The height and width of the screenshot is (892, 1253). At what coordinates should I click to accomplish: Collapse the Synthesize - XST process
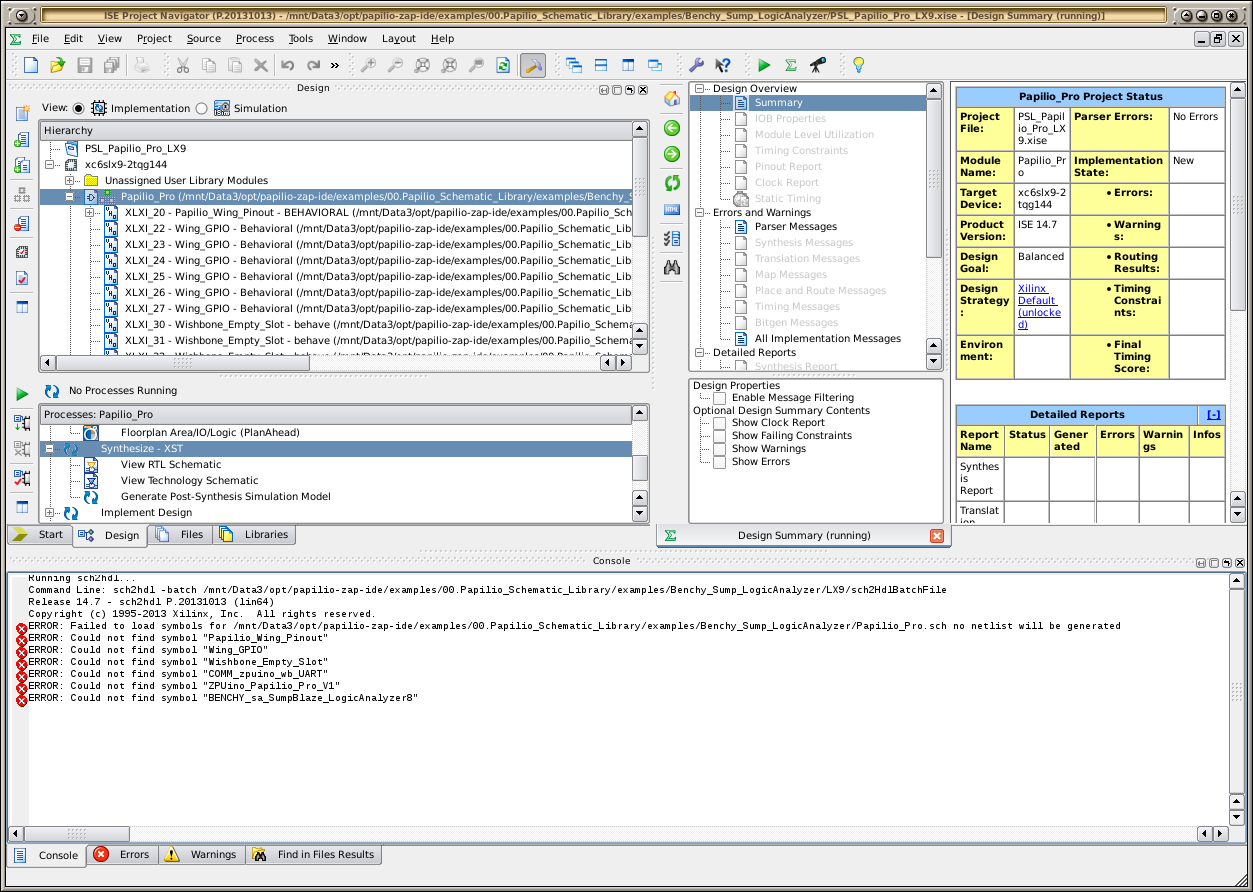pyautogui.click(x=50, y=449)
